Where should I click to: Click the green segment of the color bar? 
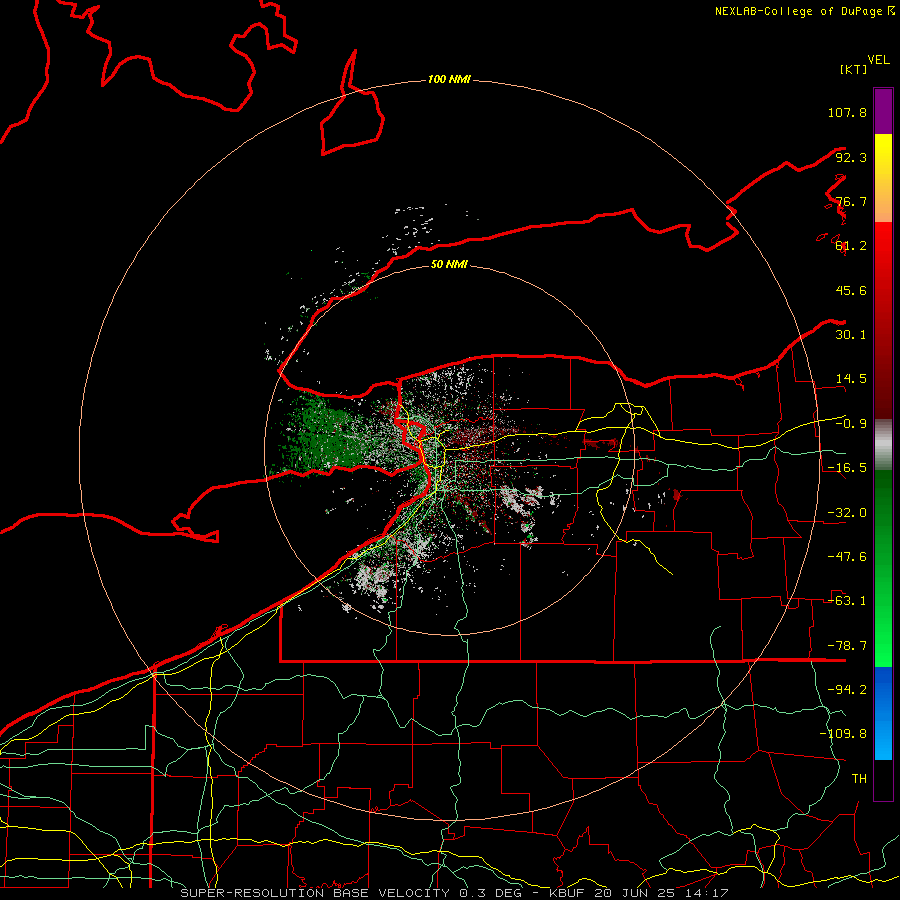[x=883, y=568]
